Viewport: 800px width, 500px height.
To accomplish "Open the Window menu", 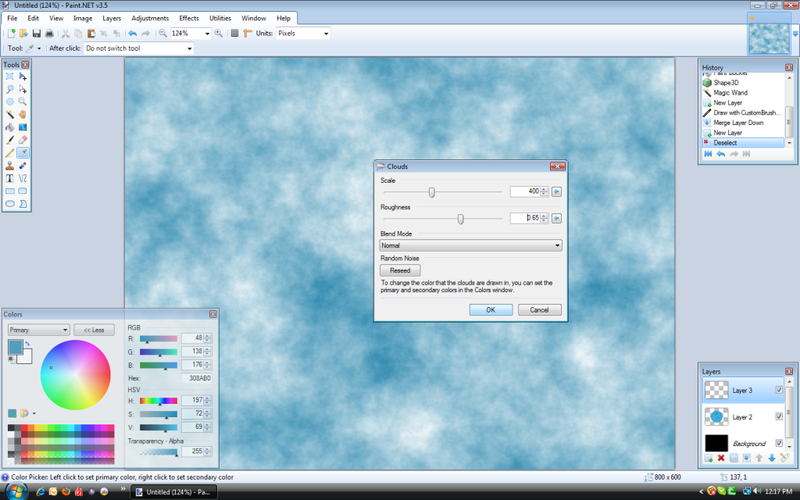I will click(x=254, y=18).
